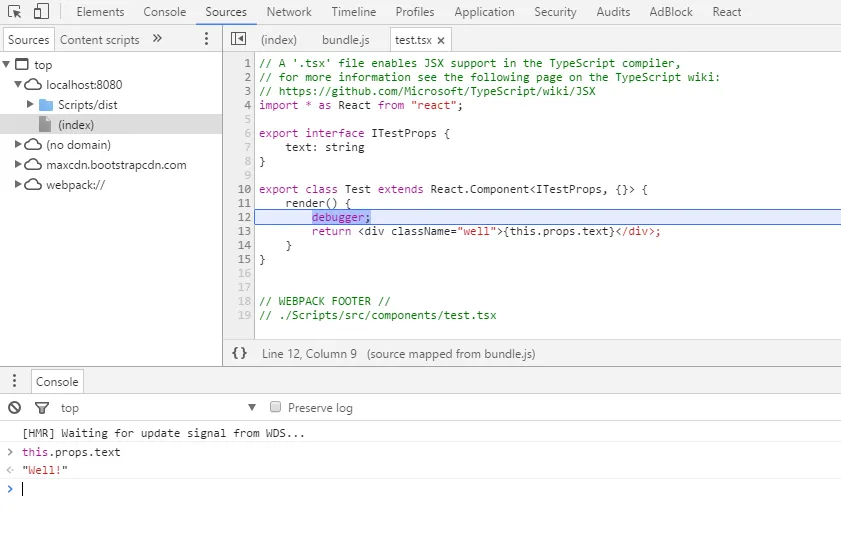Image resolution: width=841 pixels, height=533 pixels.
Task: Click the top frame icon
Action: (21, 65)
